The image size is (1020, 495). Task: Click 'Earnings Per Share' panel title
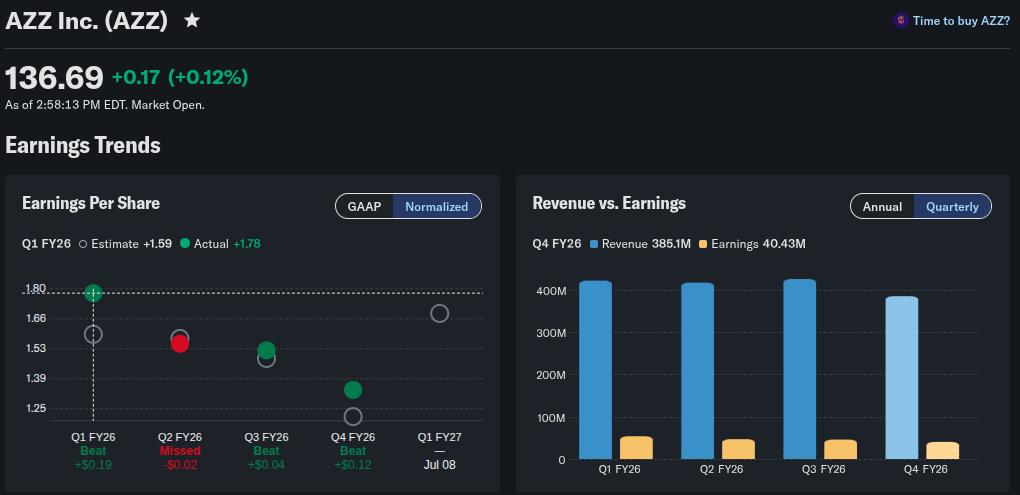pyautogui.click(x=91, y=203)
